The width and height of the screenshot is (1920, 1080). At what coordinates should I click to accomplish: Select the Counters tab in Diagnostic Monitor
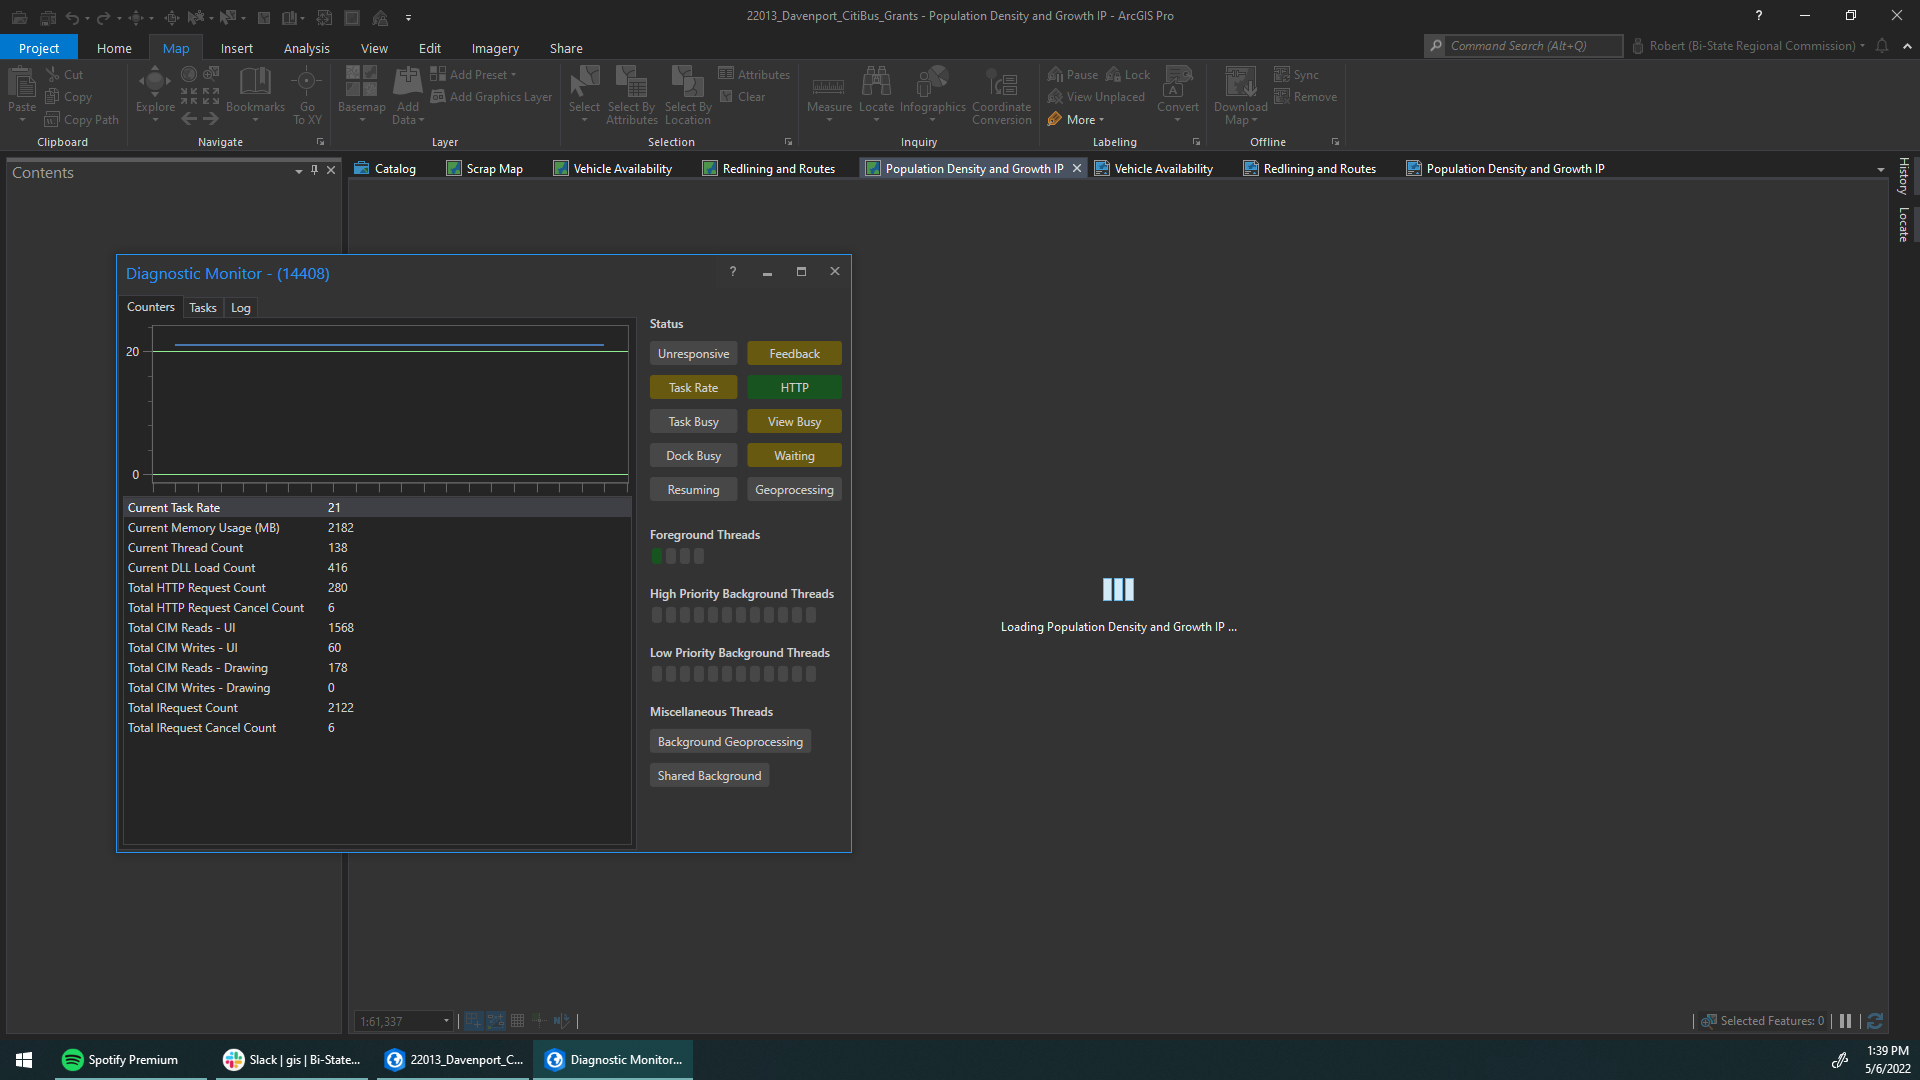point(150,306)
